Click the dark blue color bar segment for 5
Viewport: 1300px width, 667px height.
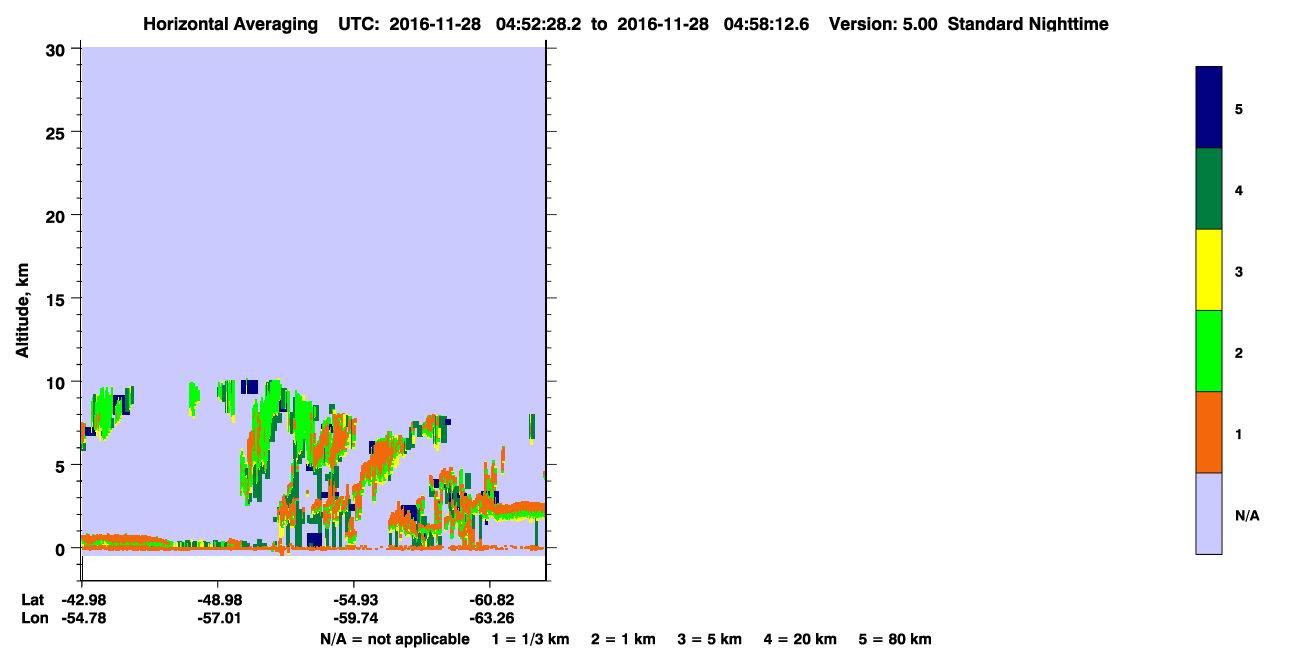click(1208, 108)
